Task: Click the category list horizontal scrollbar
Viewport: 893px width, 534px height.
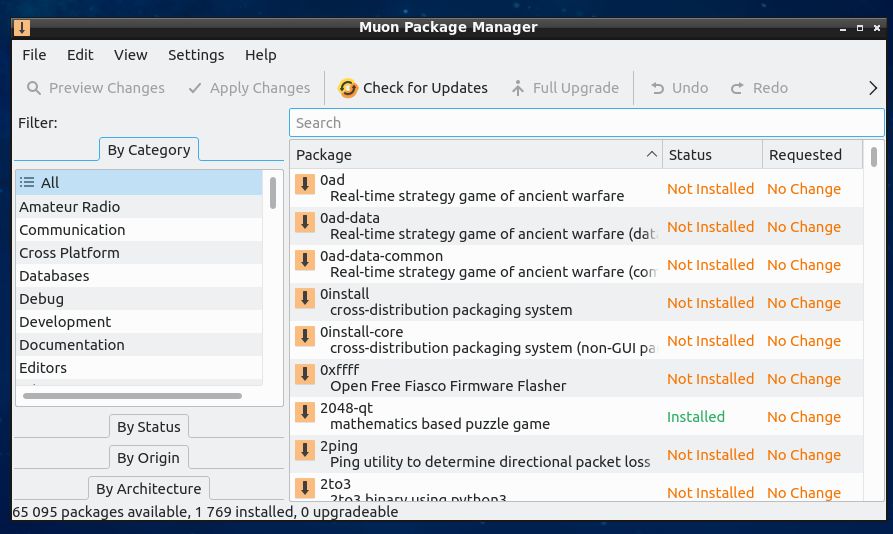Action: (x=132, y=396)
